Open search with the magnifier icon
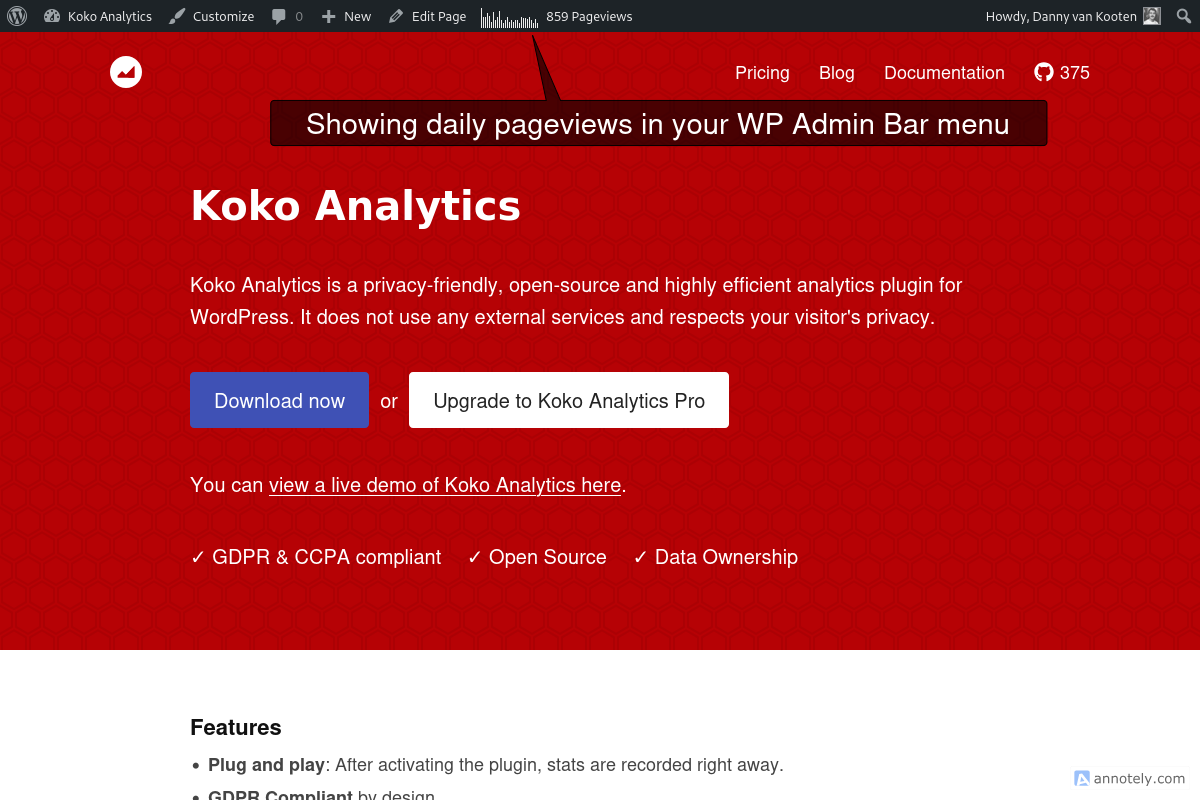The height and width of the screenshot is (800, 1200). tap(1183, 16)
